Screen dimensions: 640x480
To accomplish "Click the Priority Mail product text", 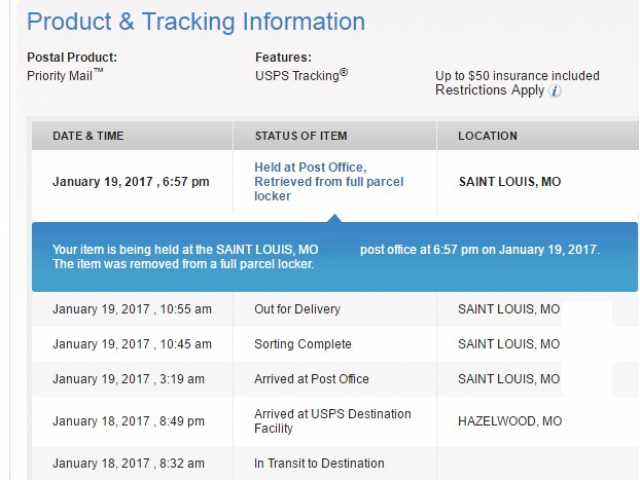I will point(65,75).
